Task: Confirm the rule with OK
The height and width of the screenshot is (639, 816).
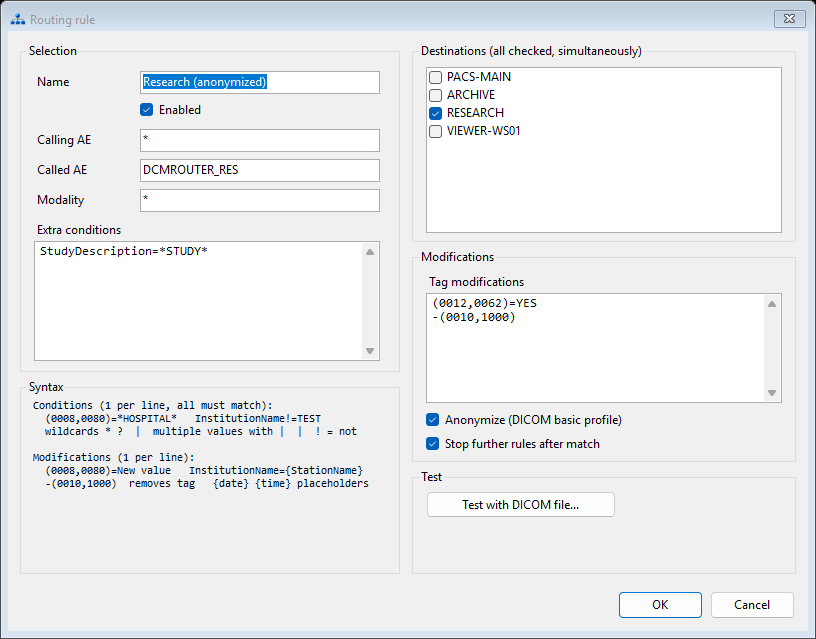Action: click(x=660, y=605)
